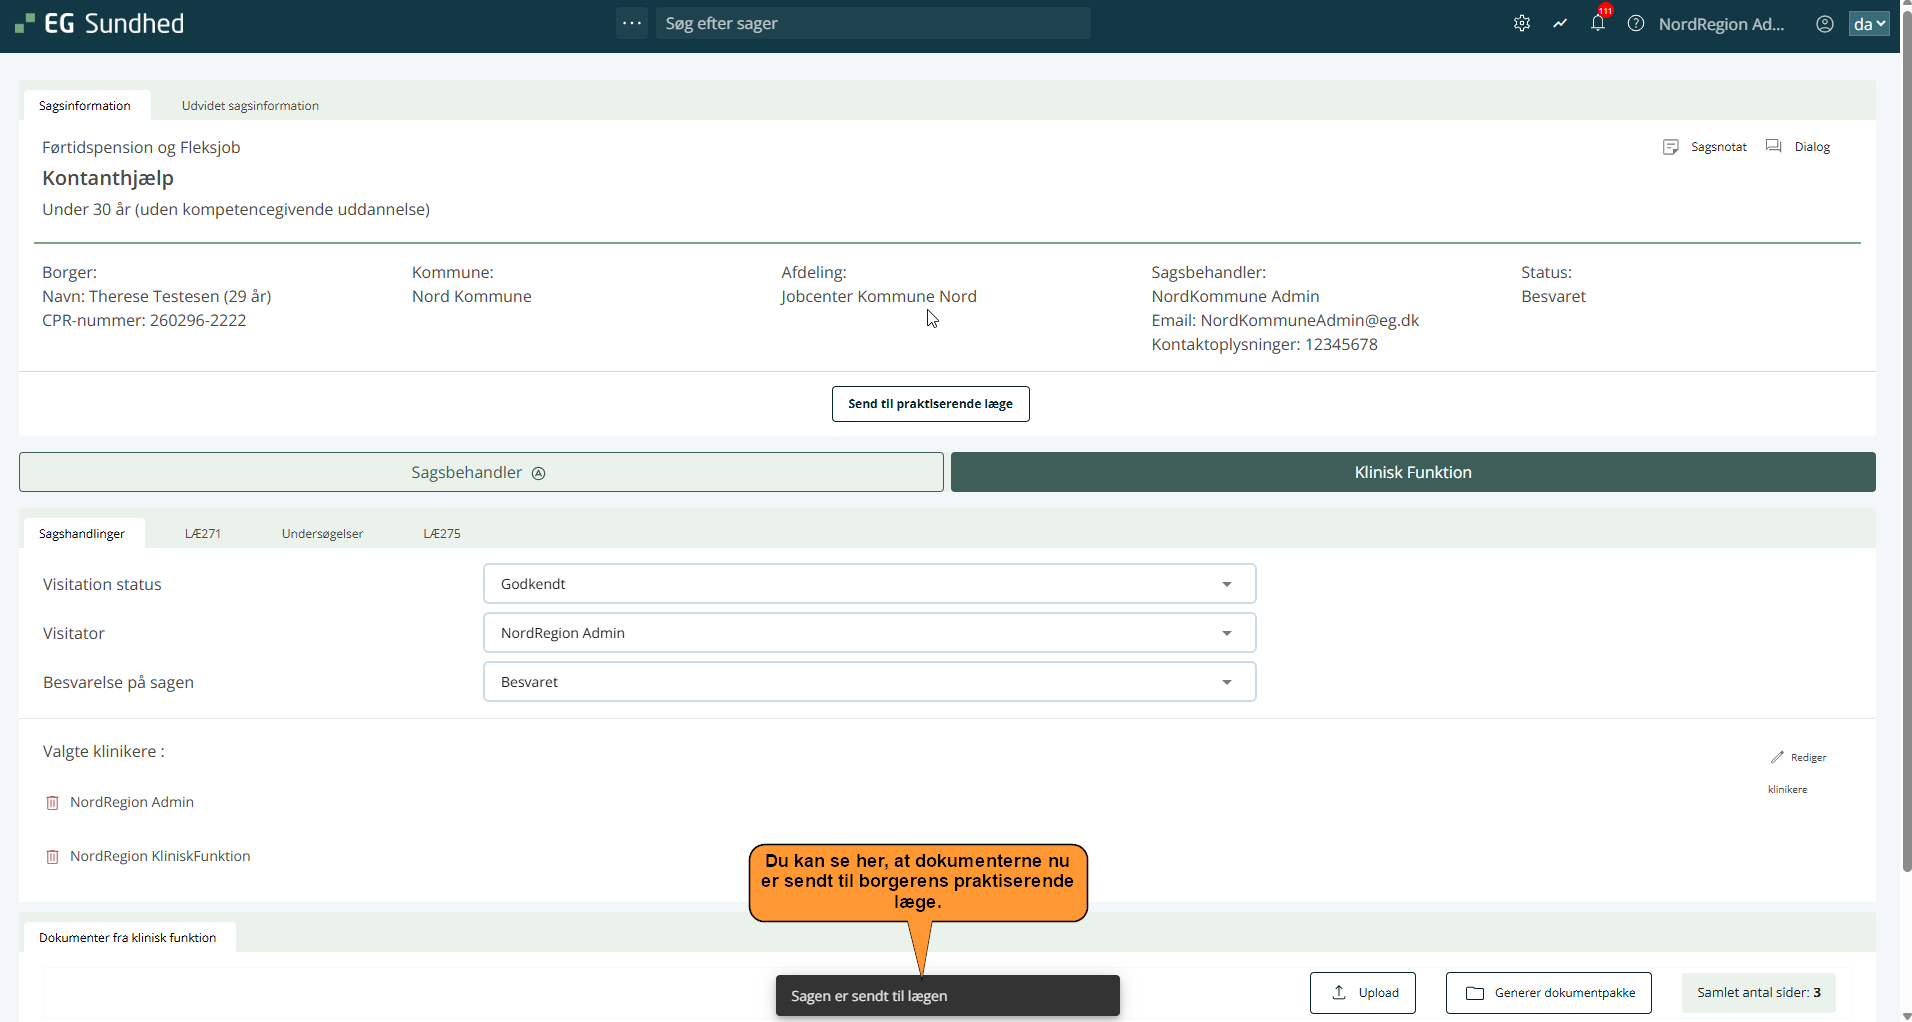This screenshot has height=1022, width=1912.
Task: Toggle the Klinisk Funktion section
Action: click(1412, 472)
